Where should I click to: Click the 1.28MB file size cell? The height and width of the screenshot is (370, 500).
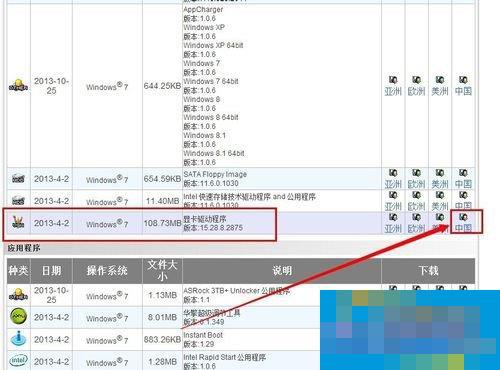(x=162, y=361)
